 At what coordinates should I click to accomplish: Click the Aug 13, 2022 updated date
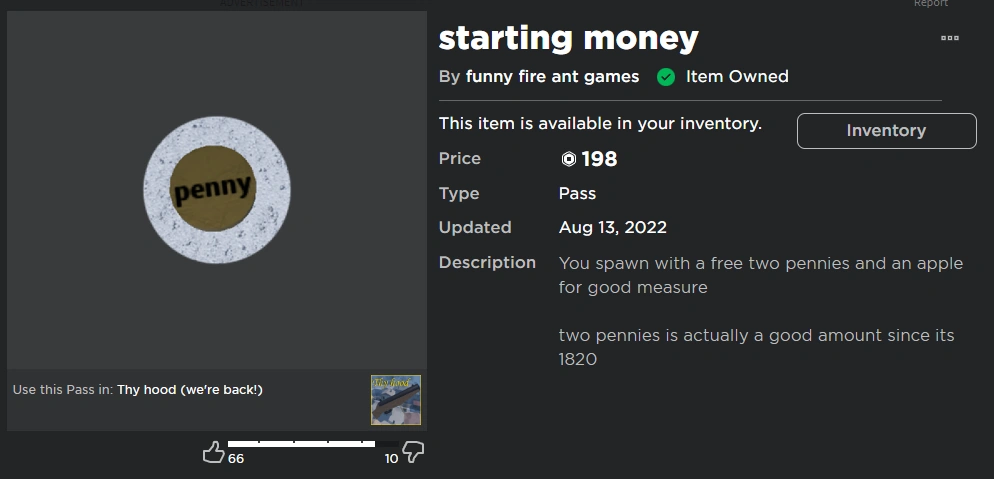(612, 227)
